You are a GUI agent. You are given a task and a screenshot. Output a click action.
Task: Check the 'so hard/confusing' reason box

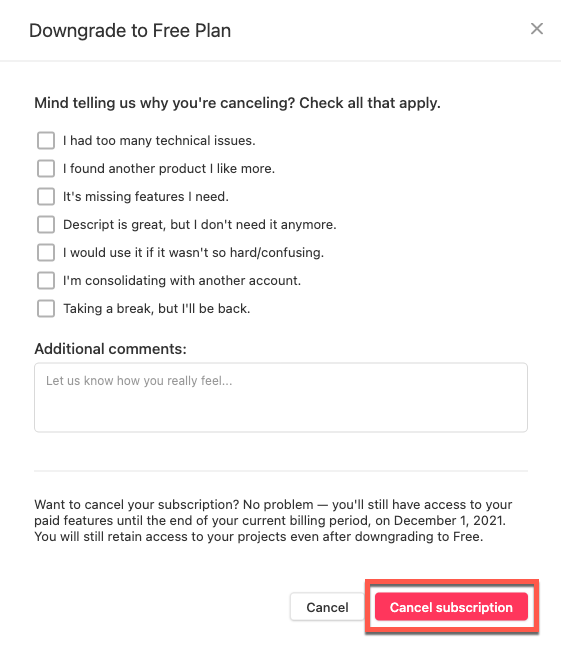coord(46,252)
